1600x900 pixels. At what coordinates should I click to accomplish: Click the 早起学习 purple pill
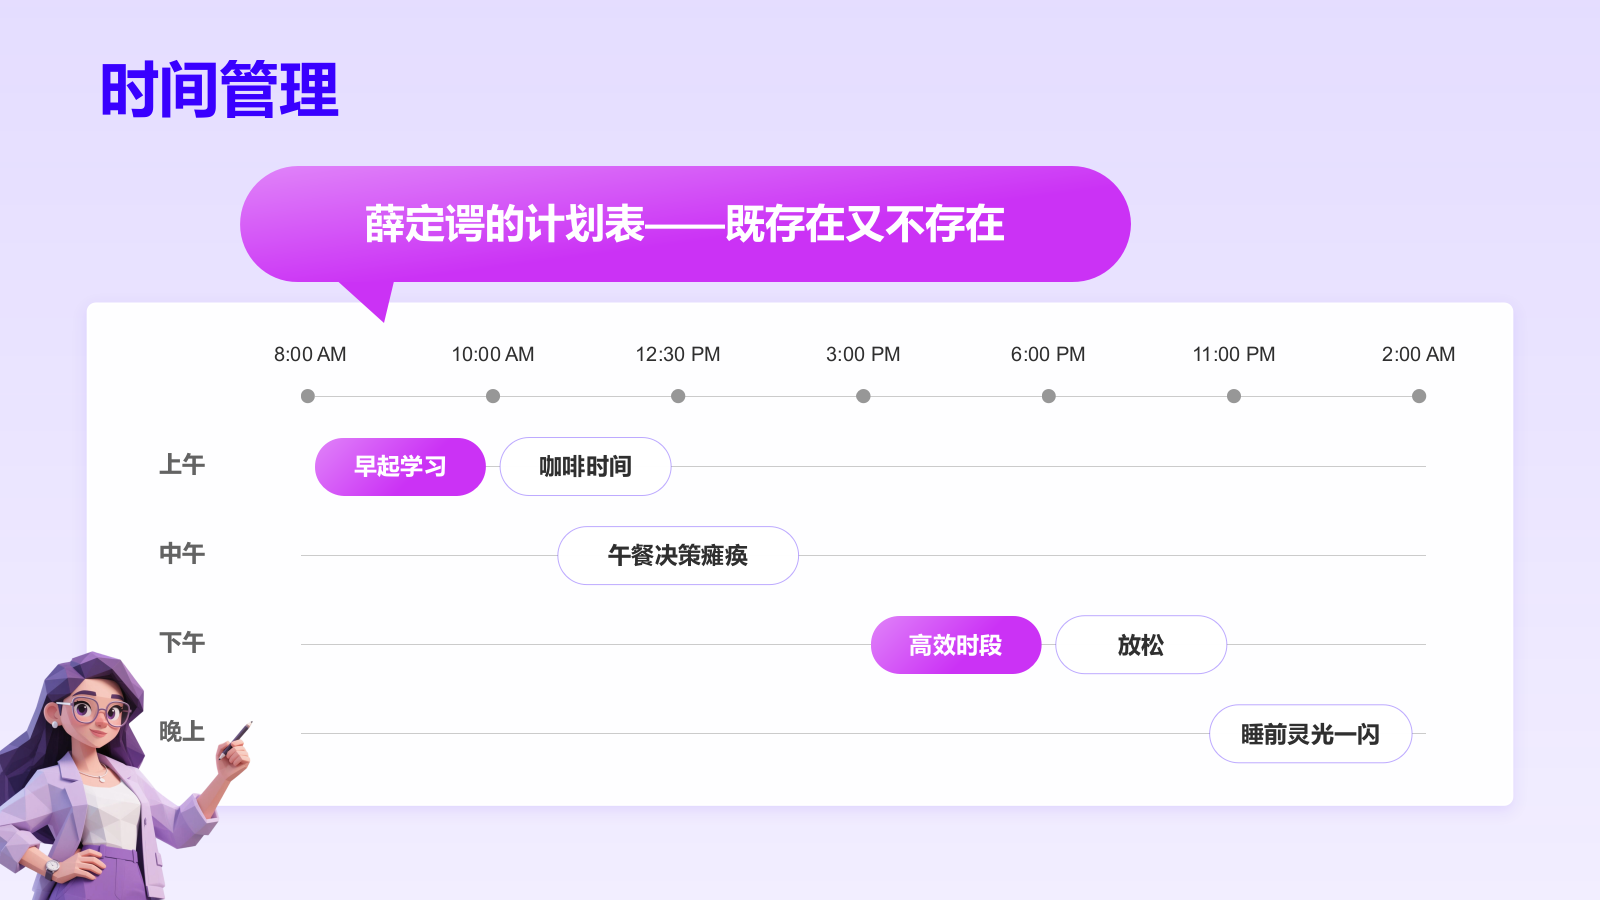(400, 467)
